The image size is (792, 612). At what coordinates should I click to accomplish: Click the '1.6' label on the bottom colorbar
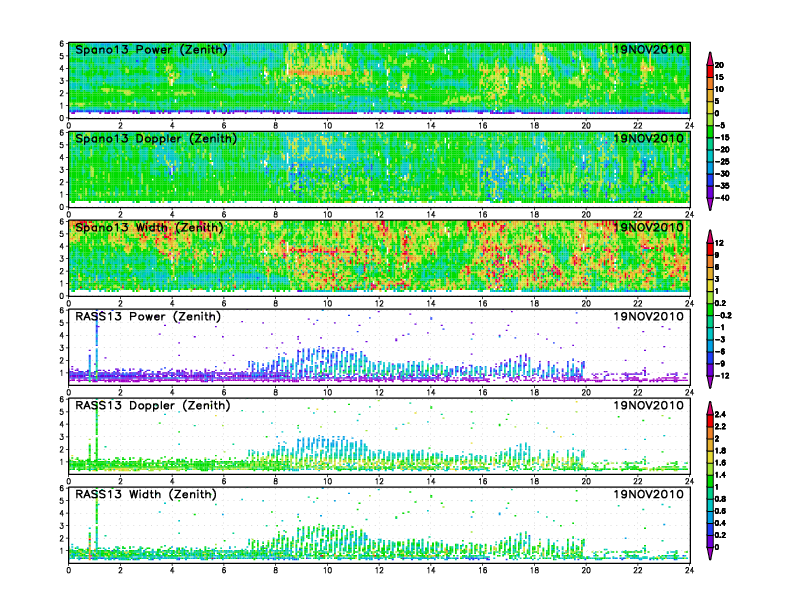click(x=720, y=463)
